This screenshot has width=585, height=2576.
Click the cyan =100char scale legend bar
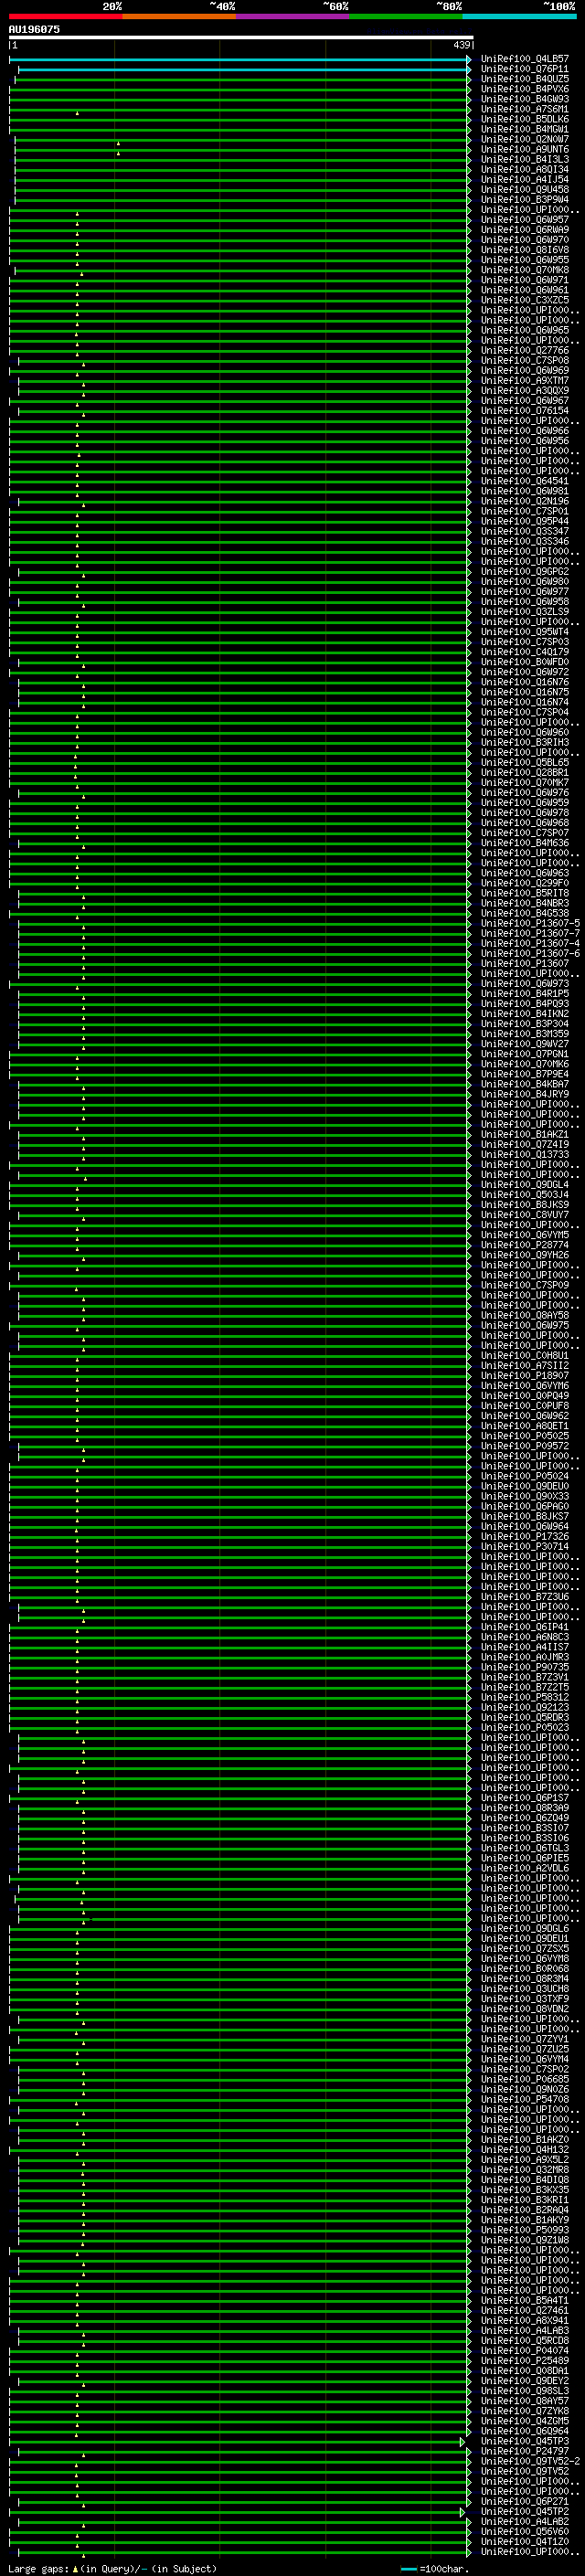pyautogui.click(x=408, y=2570)
